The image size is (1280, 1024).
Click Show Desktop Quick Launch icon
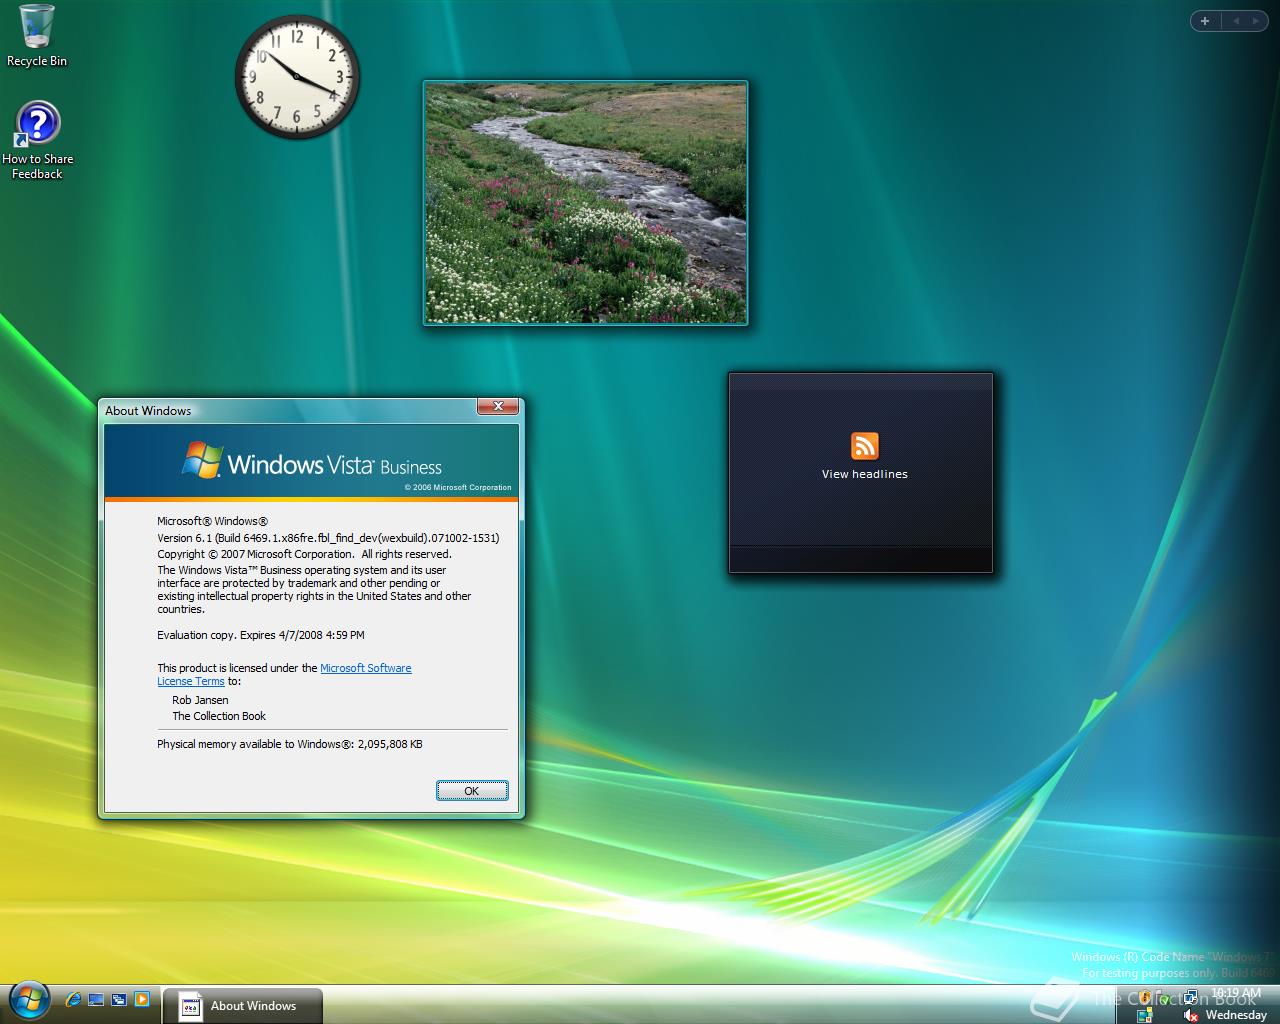(x=96, y=998)
